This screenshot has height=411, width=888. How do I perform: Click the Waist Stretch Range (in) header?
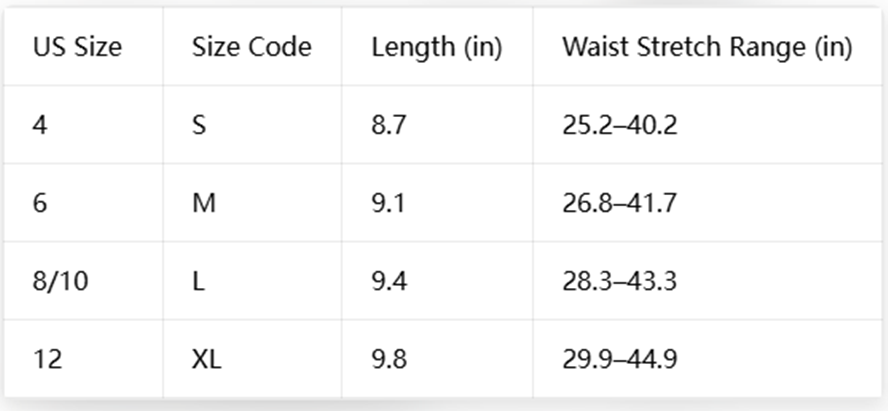pos(707,48)
